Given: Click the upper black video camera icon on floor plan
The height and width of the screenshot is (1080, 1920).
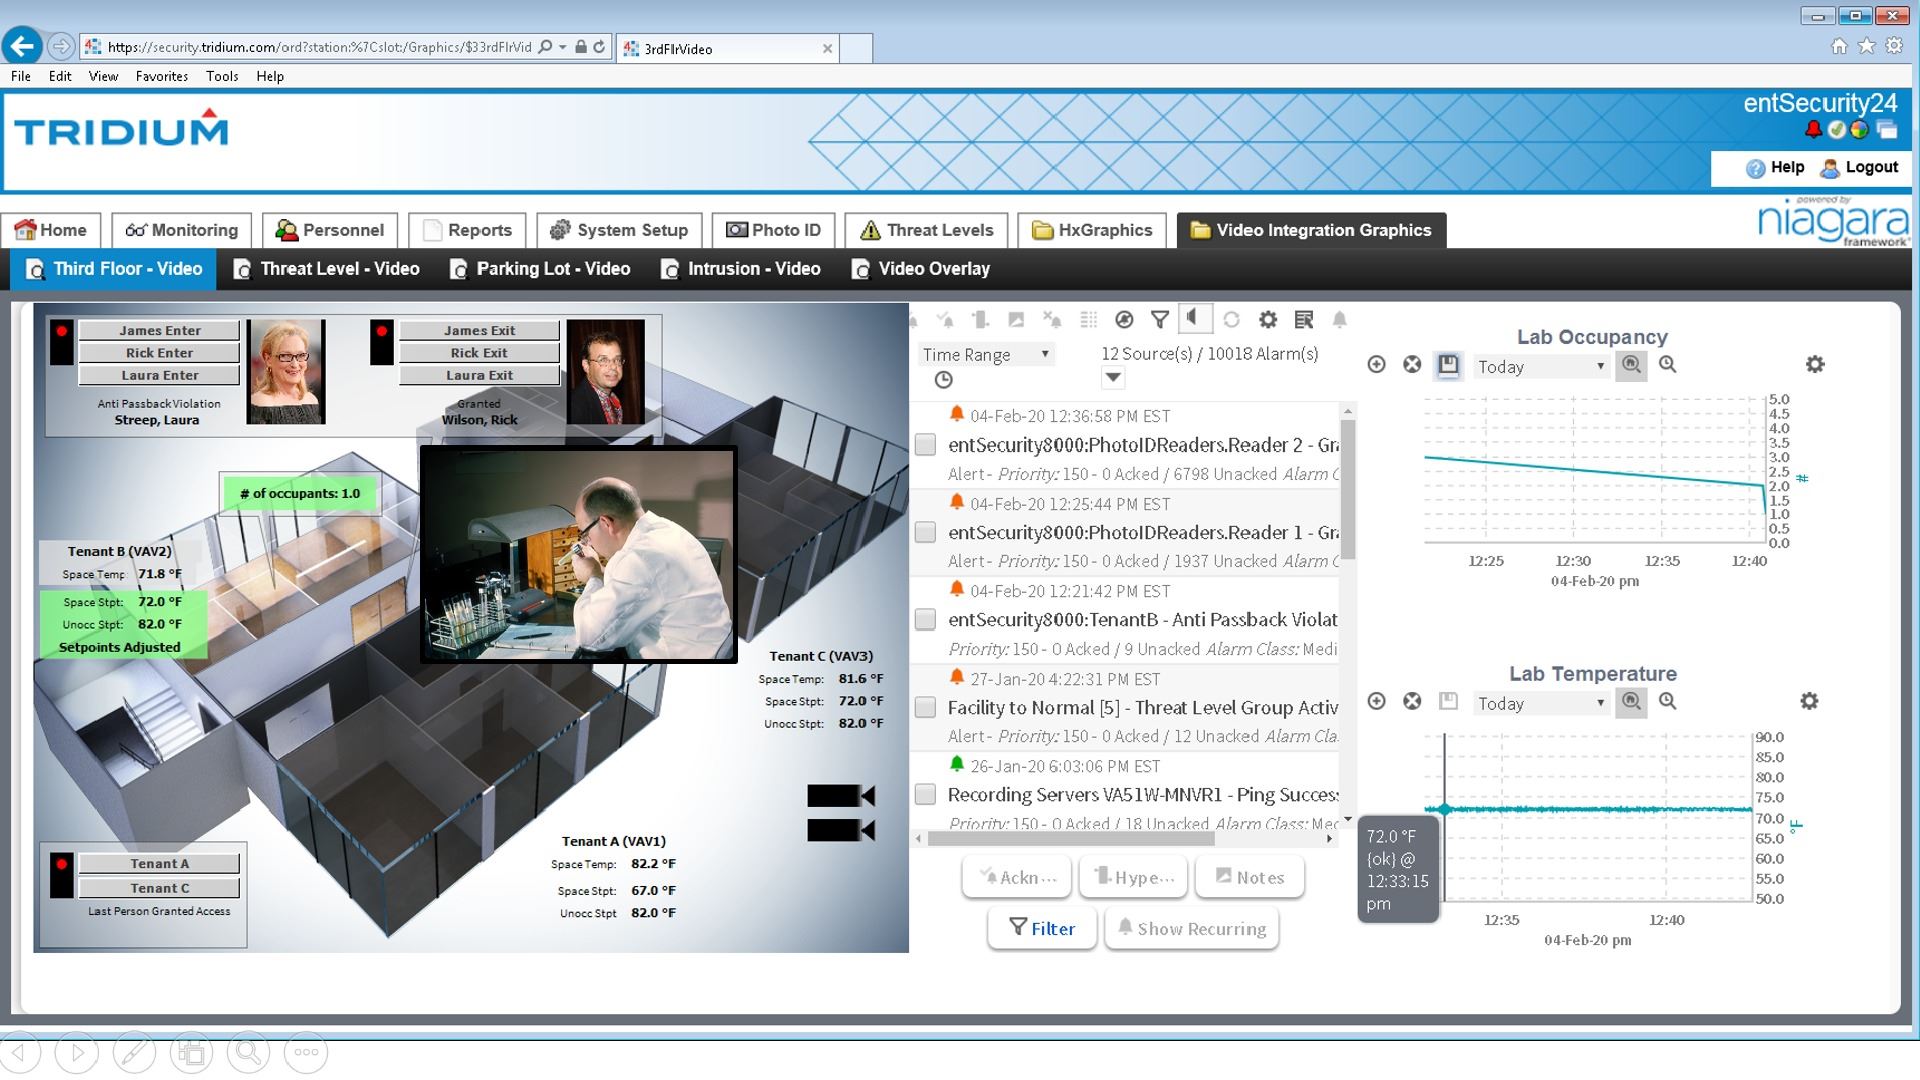Looking at the screenshot, I should [841, 796].
